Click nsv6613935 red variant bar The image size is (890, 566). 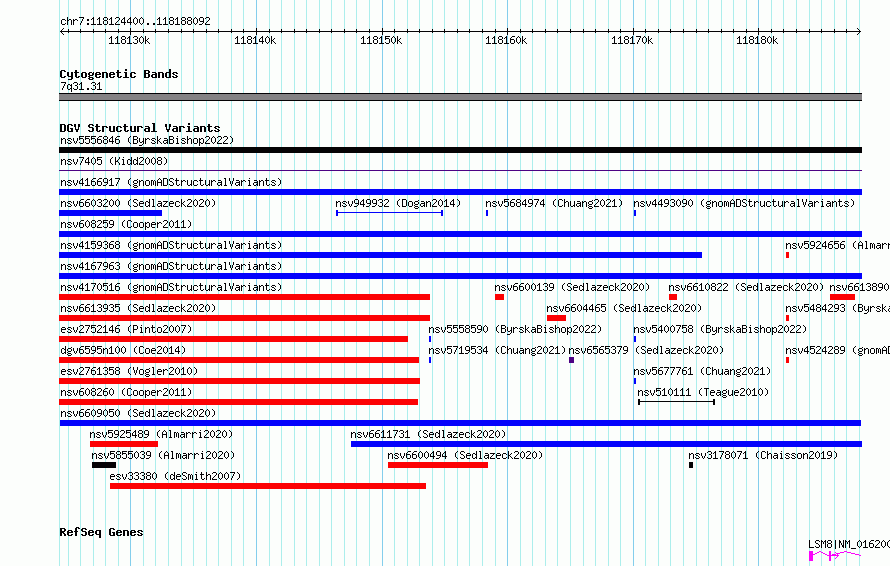[245, 318]
